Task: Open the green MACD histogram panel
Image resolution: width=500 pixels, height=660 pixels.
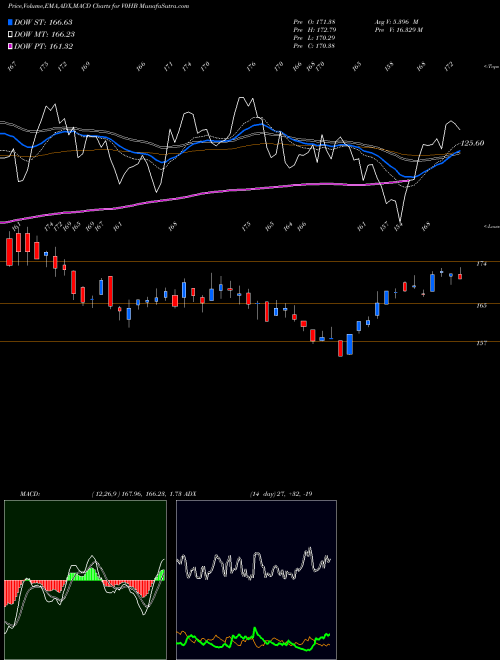Action: (x=85, y=580)
